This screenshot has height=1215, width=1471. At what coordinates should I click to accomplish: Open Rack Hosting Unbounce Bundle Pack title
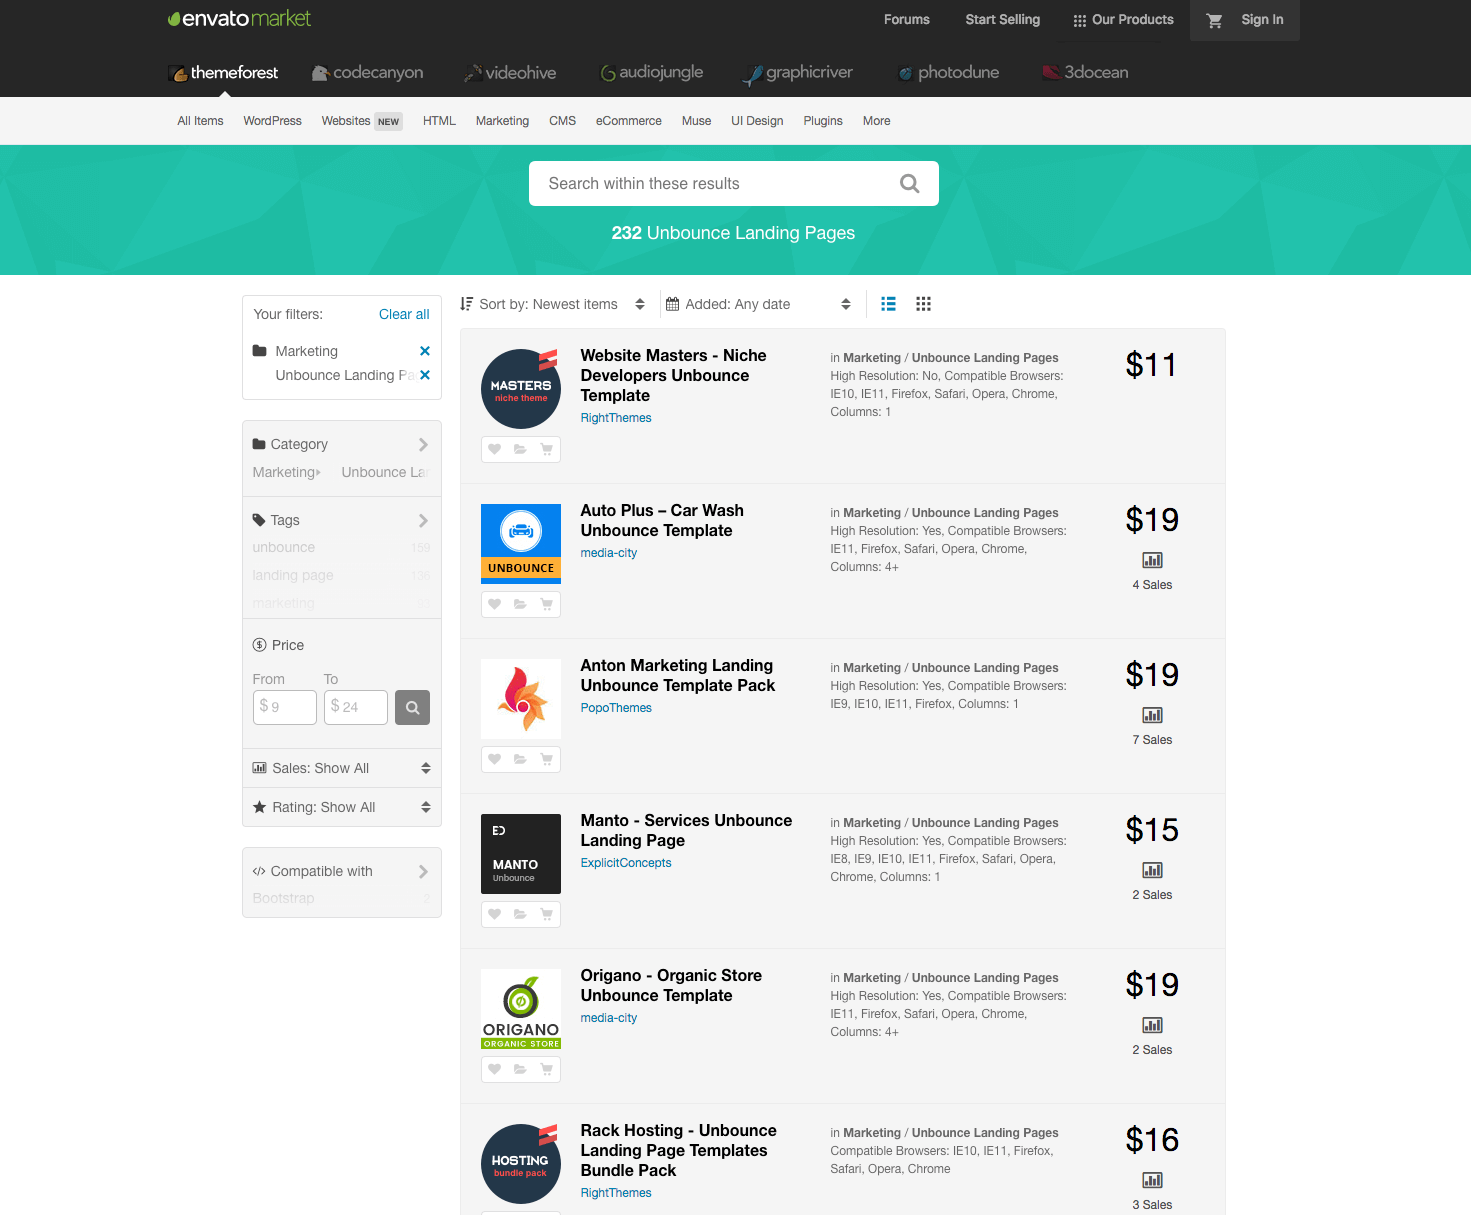pyautogui.click(x=679, y=1151)
